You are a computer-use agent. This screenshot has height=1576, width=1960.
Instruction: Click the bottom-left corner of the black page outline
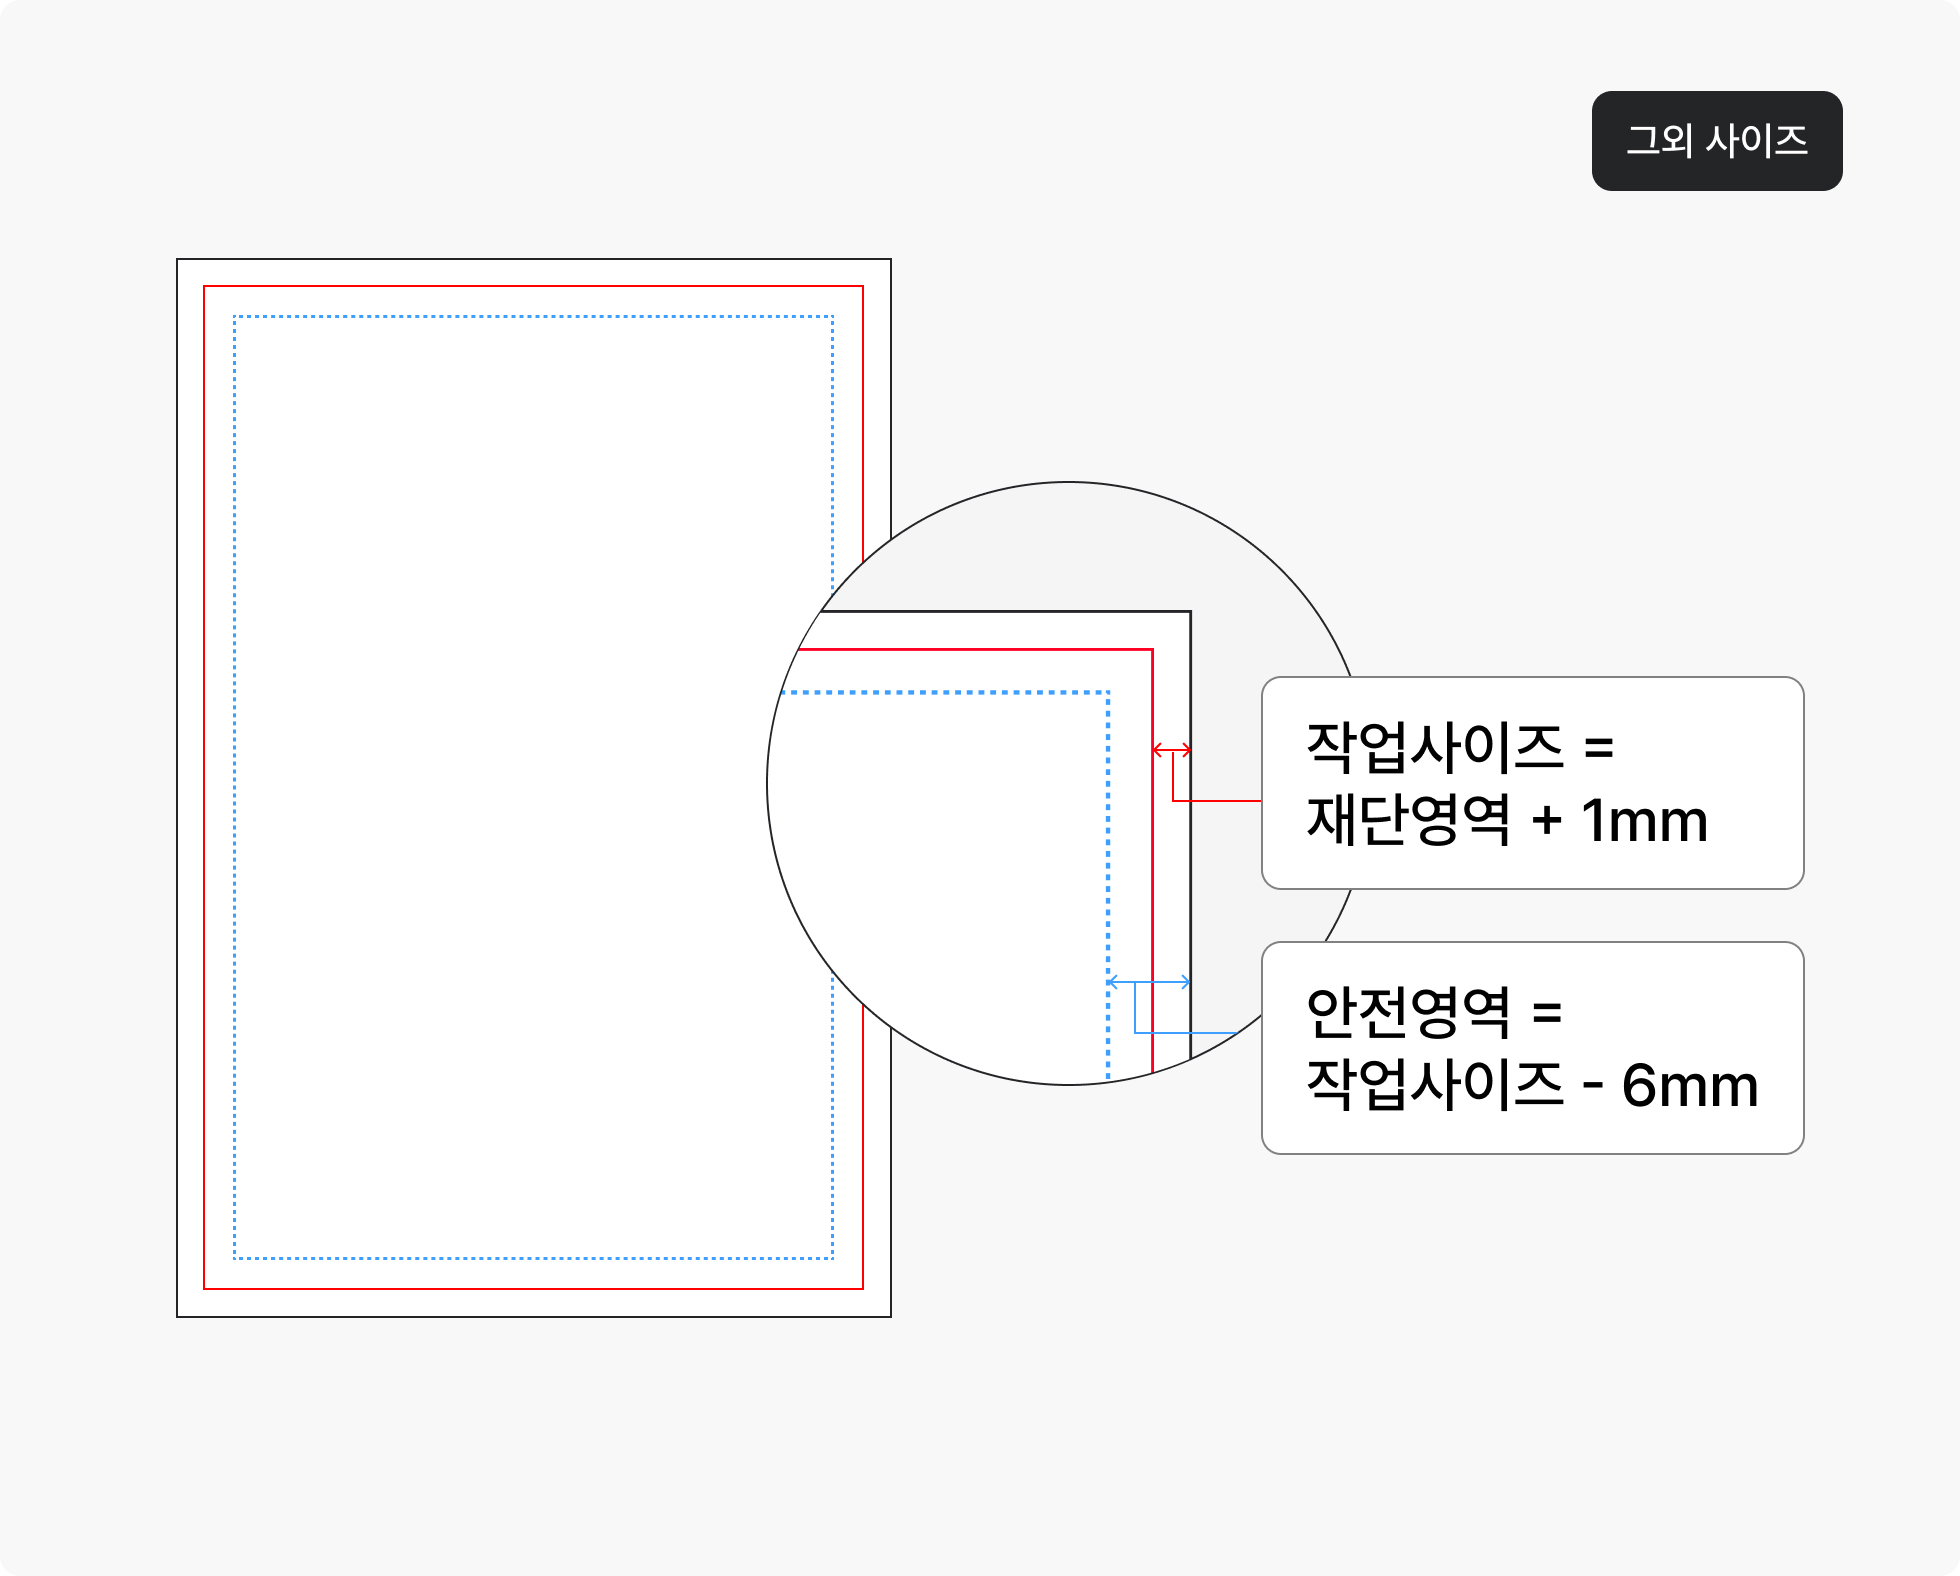pyautogui.click(x=178, y=1316)
